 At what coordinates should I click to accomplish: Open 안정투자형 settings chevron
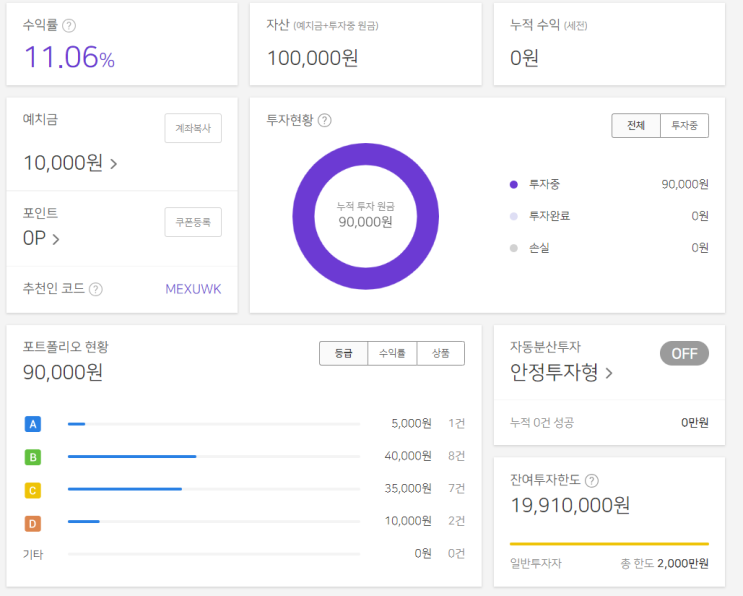[609, 373]
